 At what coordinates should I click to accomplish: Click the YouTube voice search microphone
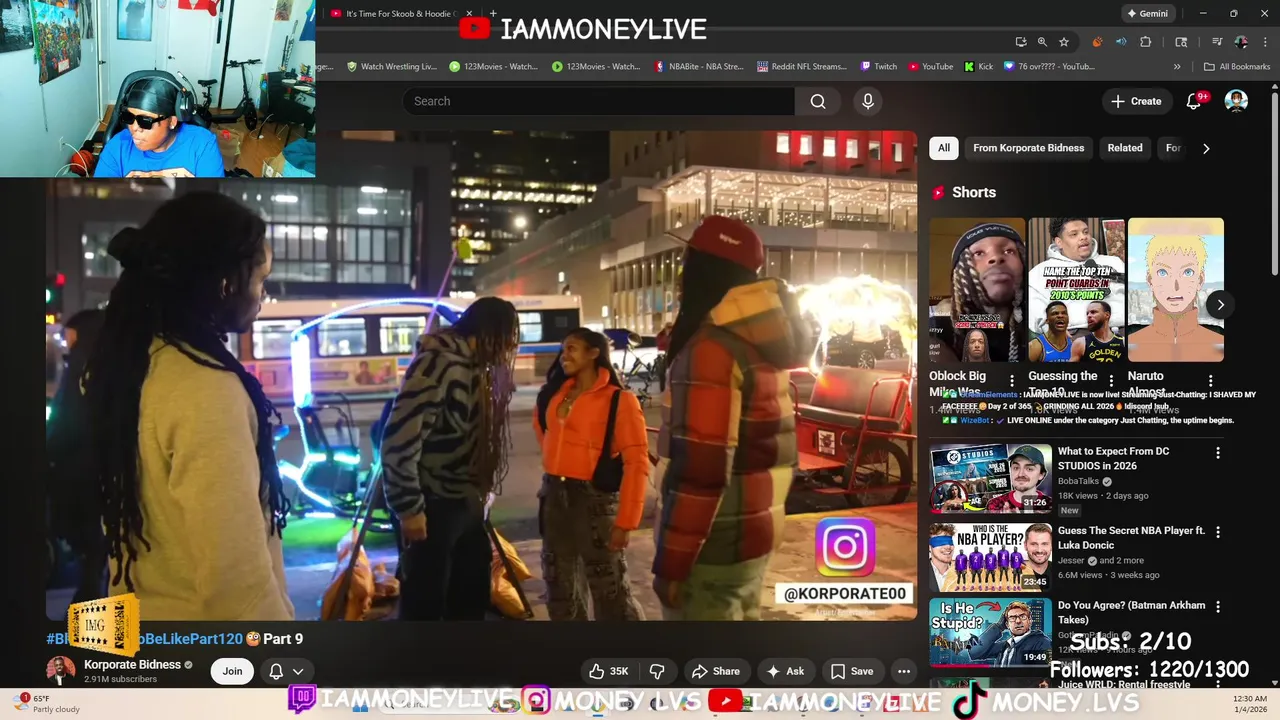(x=868, y=101)
